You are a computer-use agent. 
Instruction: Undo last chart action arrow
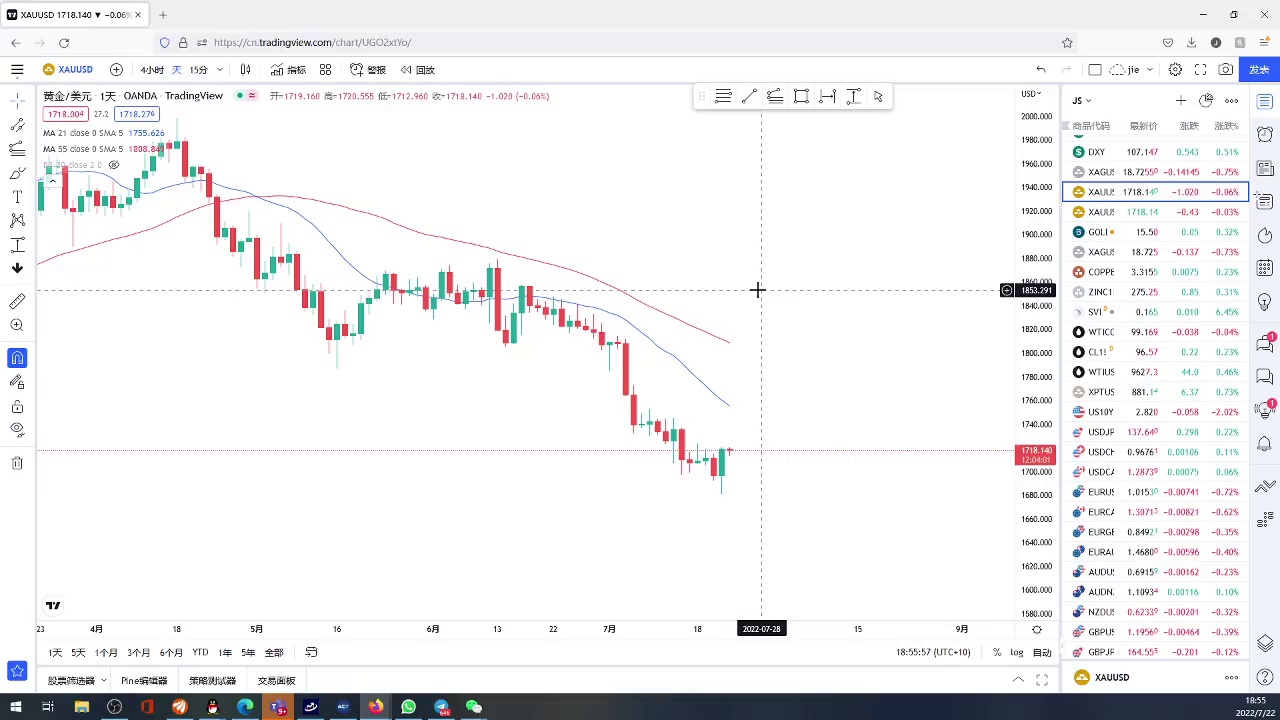pyautogui.click(x=1041, y=70)
